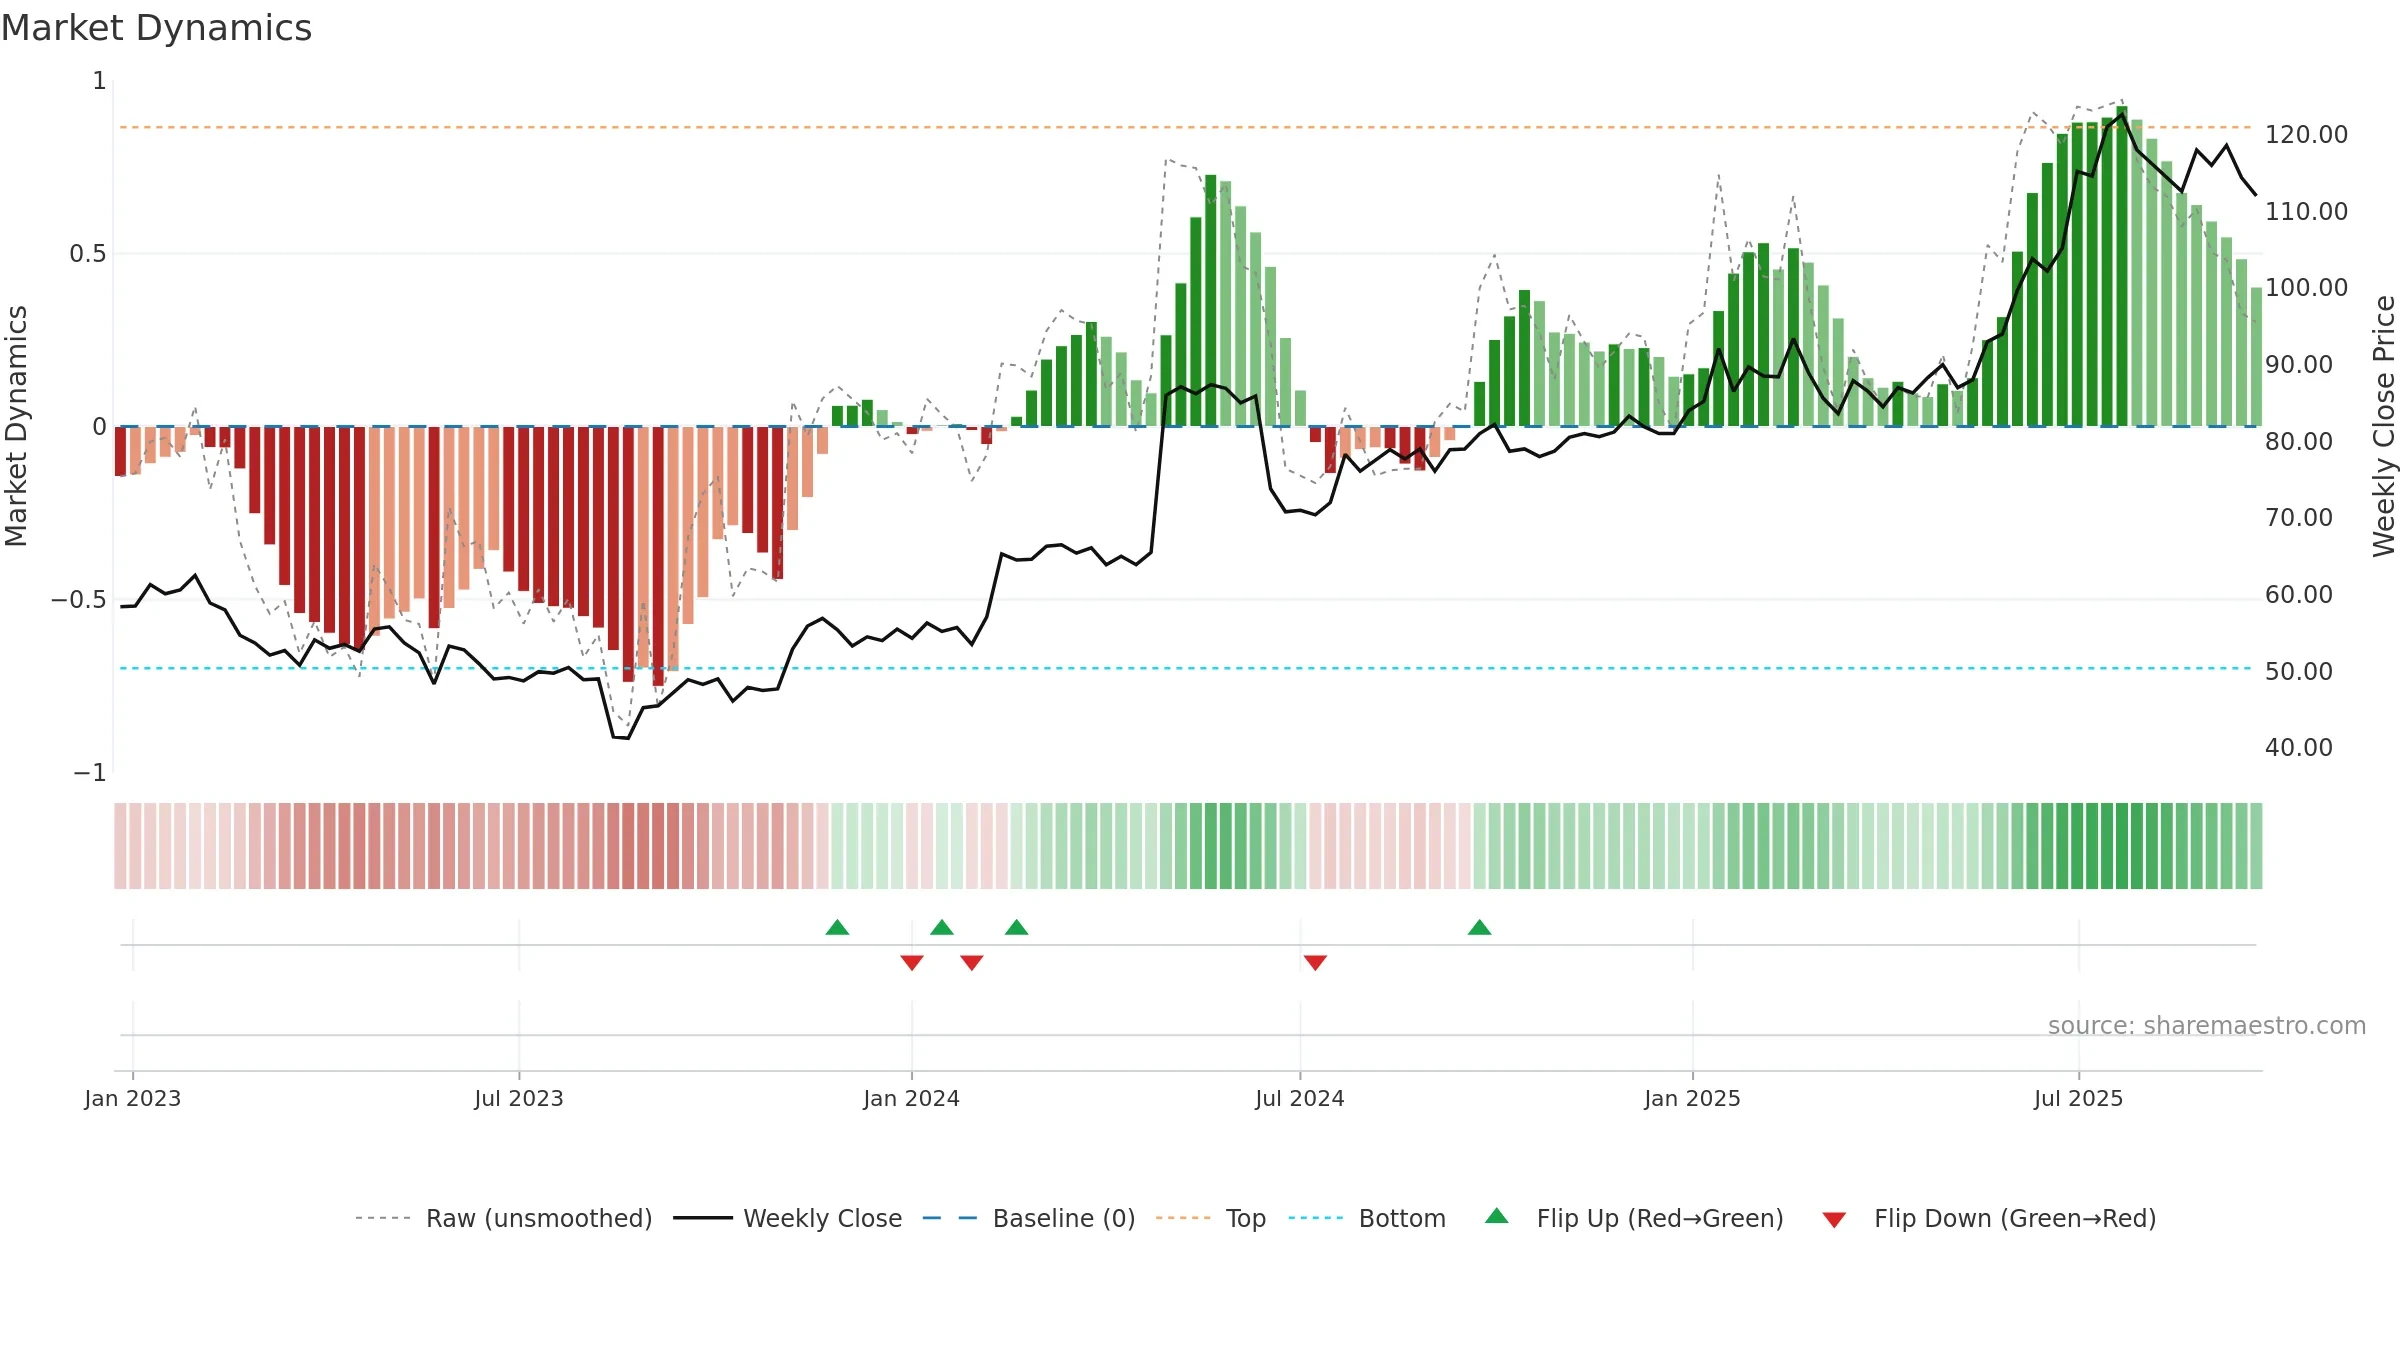The height and width of the screenshot is (1350, 2400).
Task: Click the Jul 2025 x-axis label
Action: (x=2079, y=1098)
